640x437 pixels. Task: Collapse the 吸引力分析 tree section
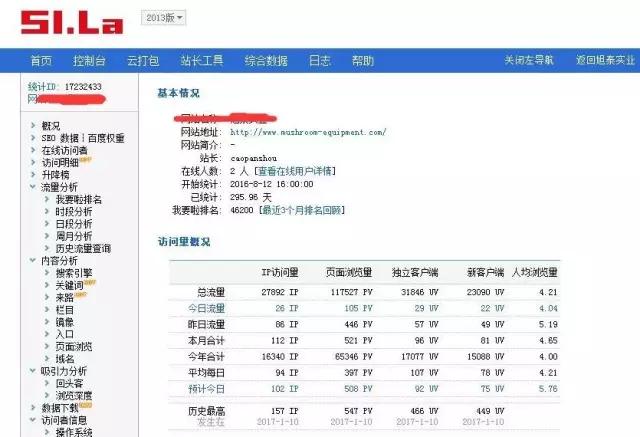(33, 371)
